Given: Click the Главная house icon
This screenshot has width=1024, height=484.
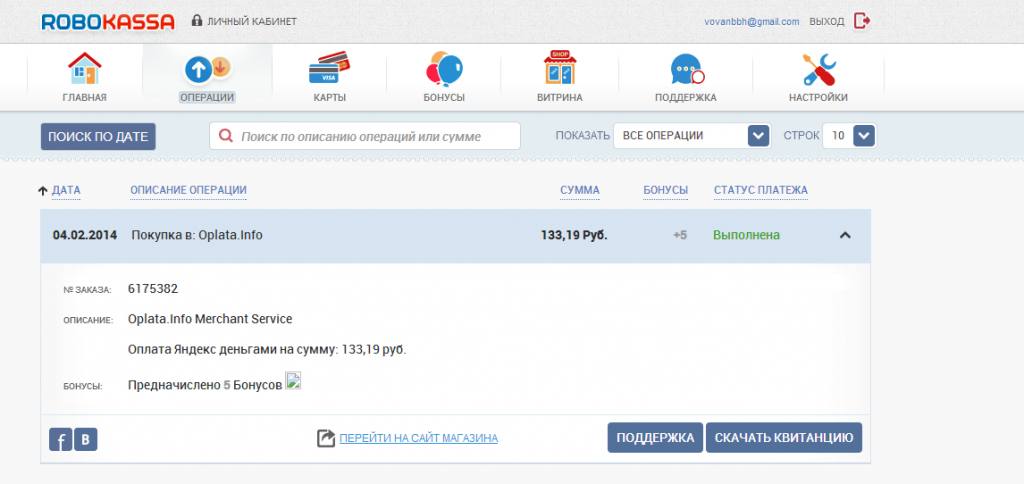Looking at the screenshot, I should pyautogui.click(x=84, y=69).
